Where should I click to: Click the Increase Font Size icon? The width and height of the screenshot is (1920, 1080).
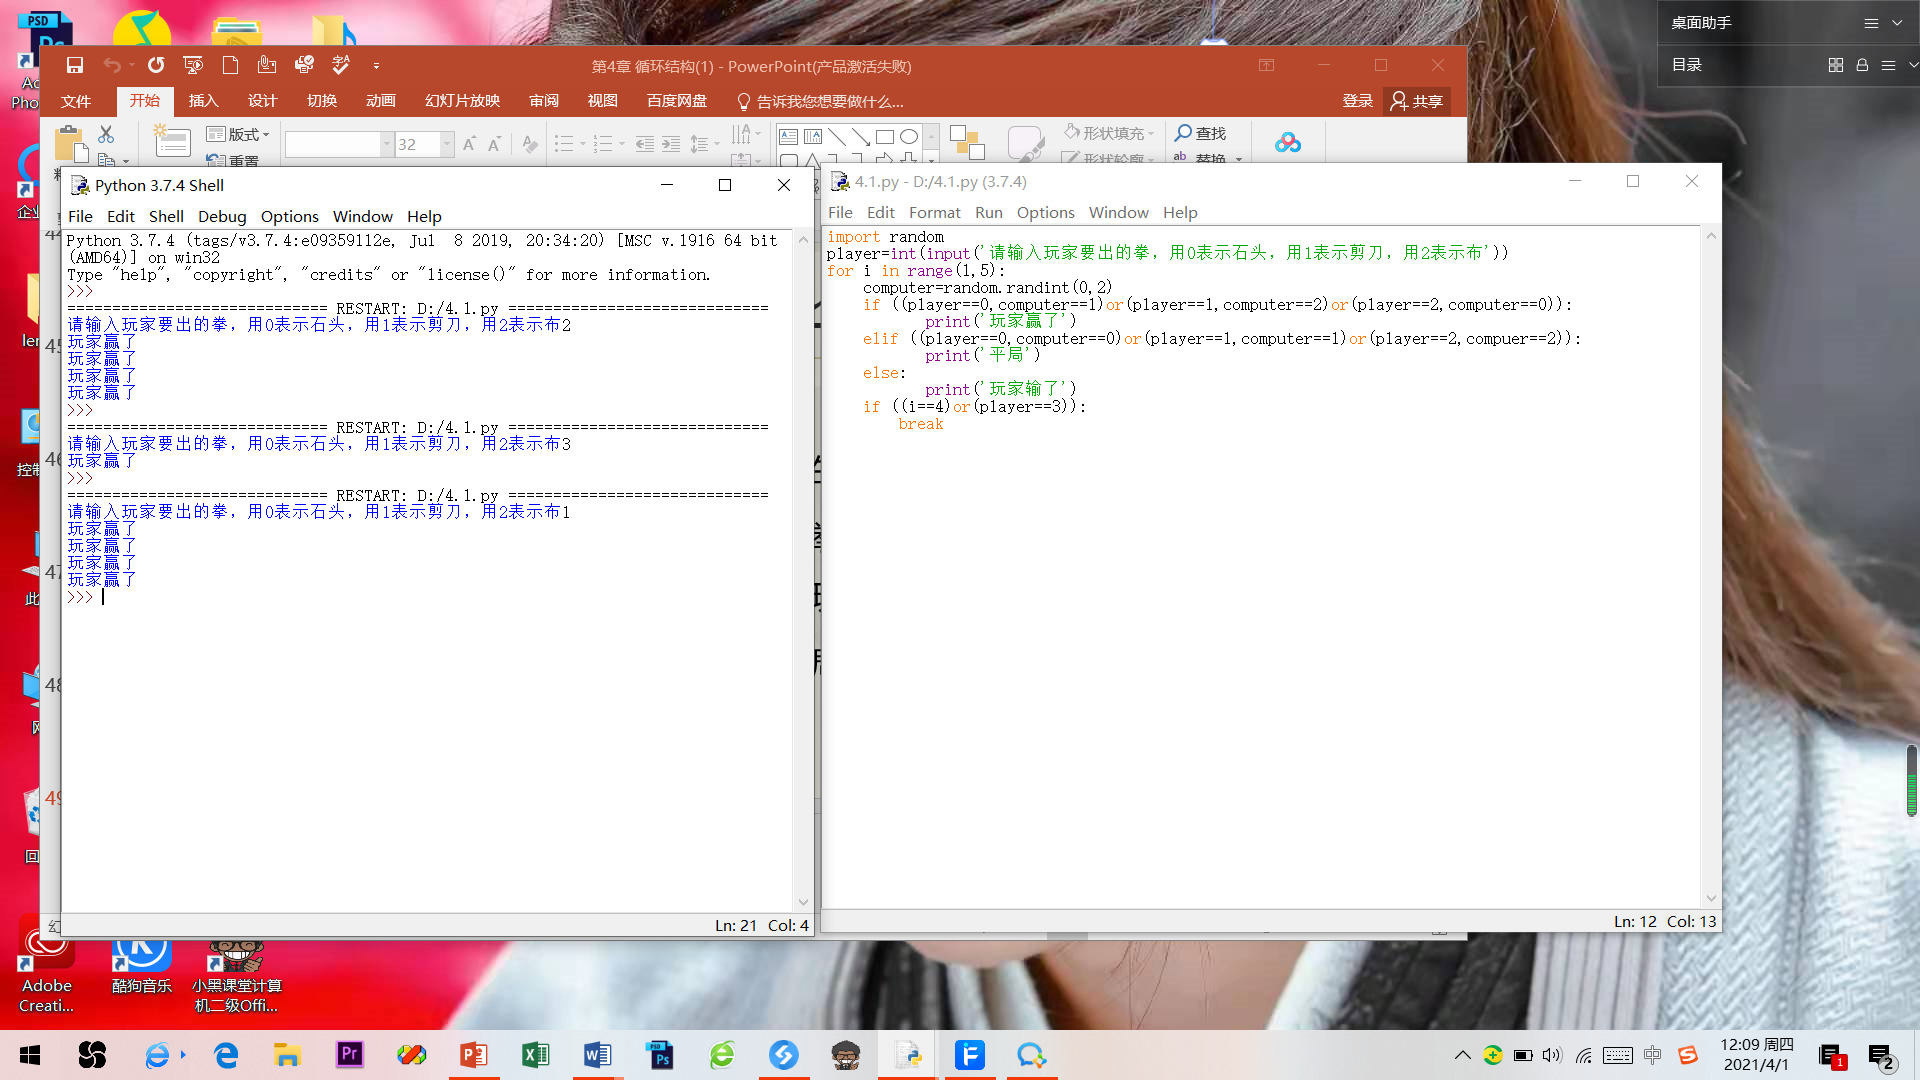point(469,144)
